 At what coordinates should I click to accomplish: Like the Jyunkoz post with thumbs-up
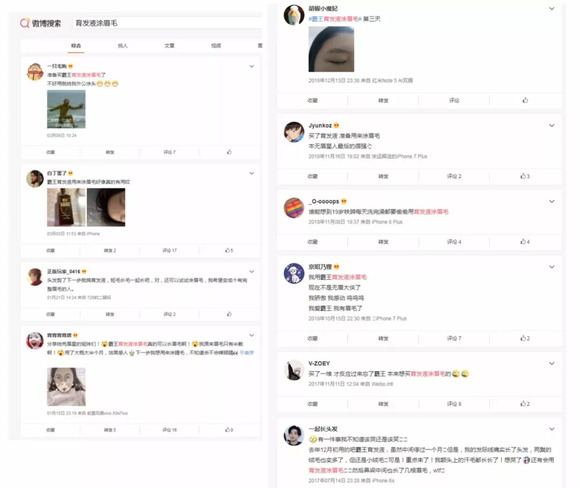[525, 176]
